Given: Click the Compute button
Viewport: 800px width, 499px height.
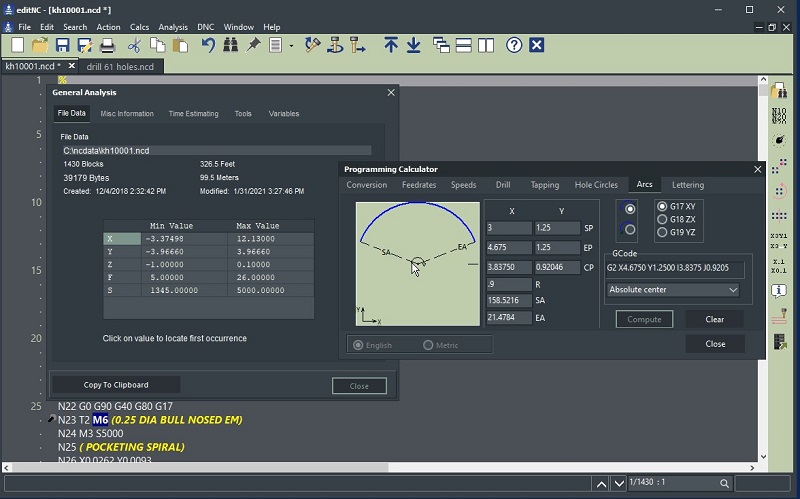Looking at the screenshot, I should pyautogui.click(x=644, y=319).
